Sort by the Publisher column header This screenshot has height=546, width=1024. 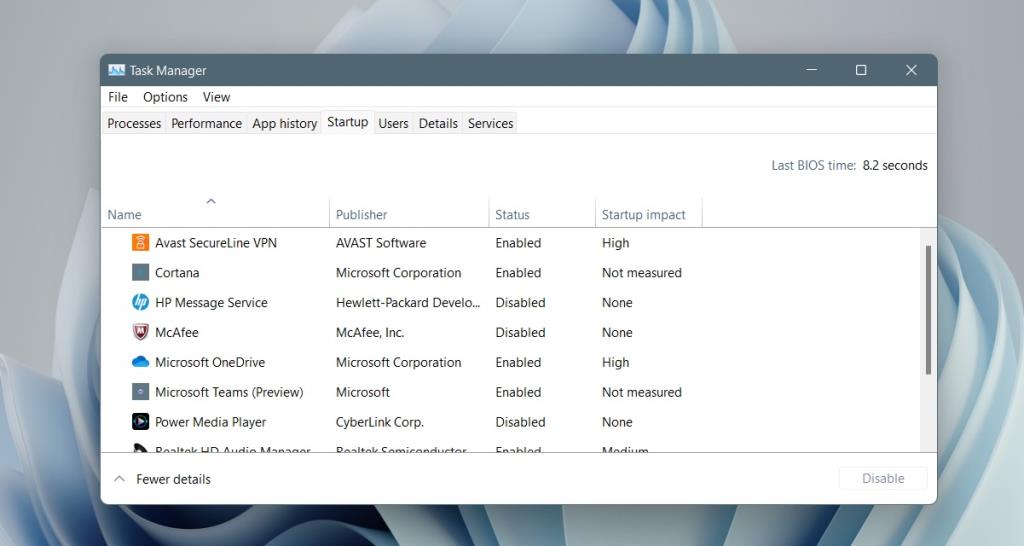409,214
